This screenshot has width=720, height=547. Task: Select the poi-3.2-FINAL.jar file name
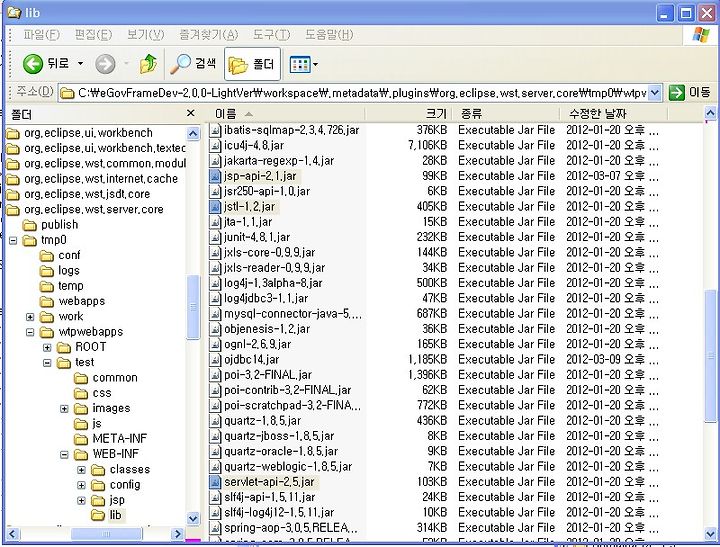pos(268,375)
